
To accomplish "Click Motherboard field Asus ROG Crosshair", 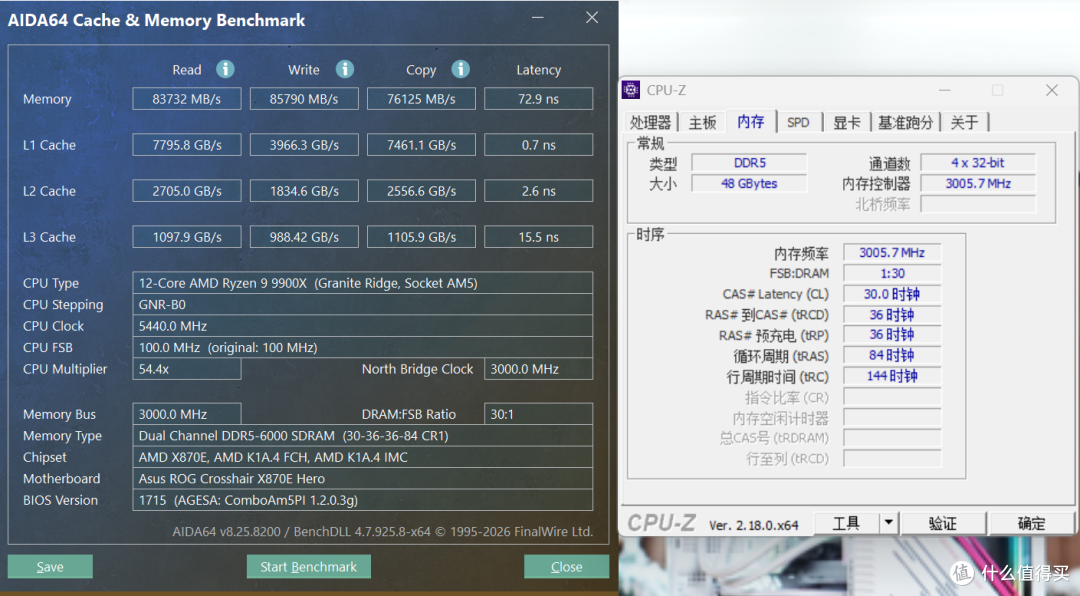I will (362, 478).
